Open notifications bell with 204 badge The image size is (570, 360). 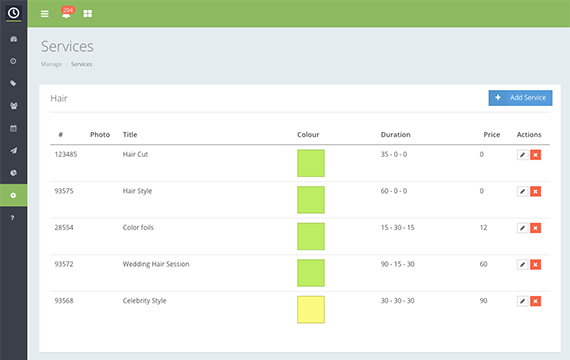67,12
